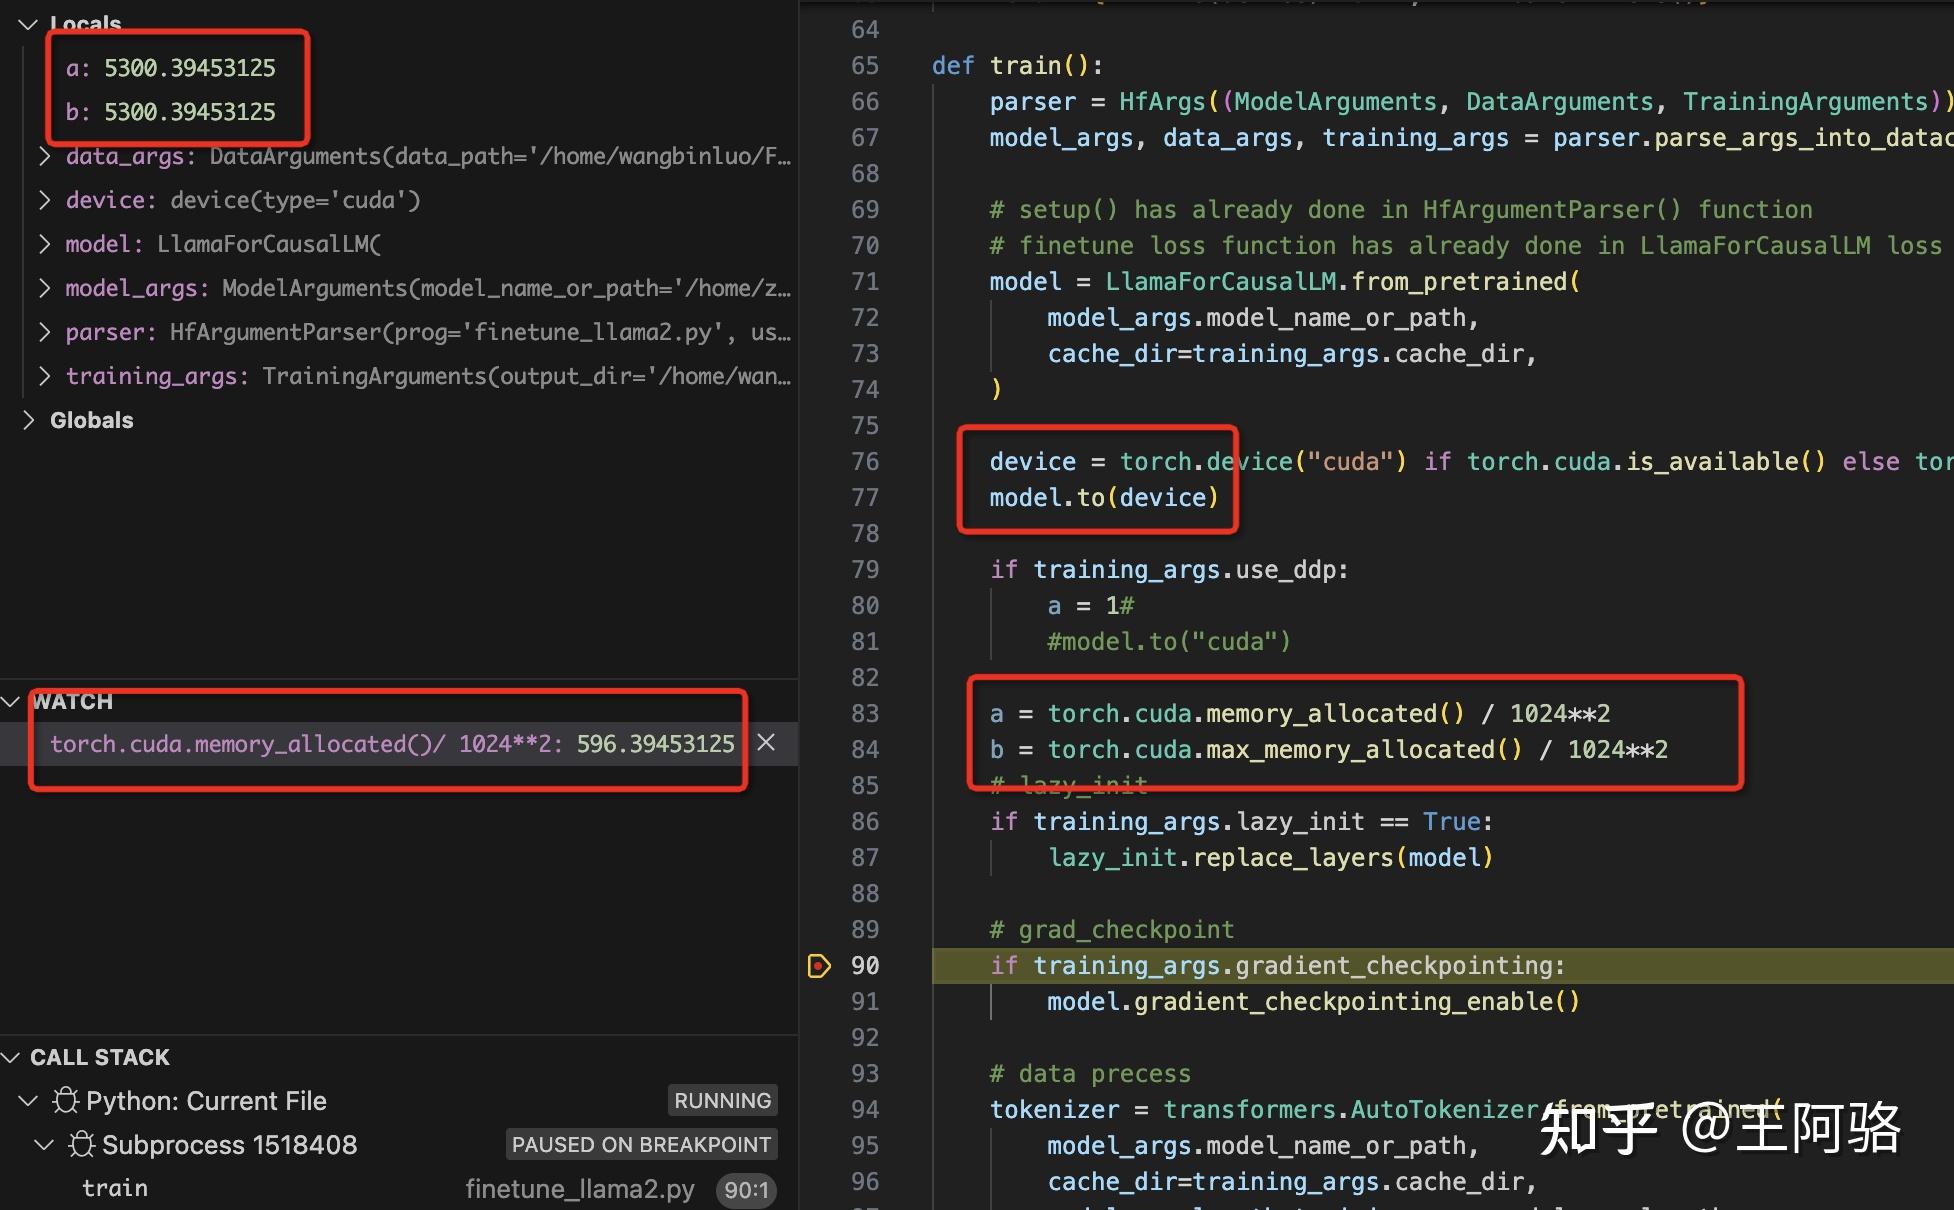This screenshot has height=1210, width=1954.
Task: Collapse the Locals section
Action: [27, 24]
